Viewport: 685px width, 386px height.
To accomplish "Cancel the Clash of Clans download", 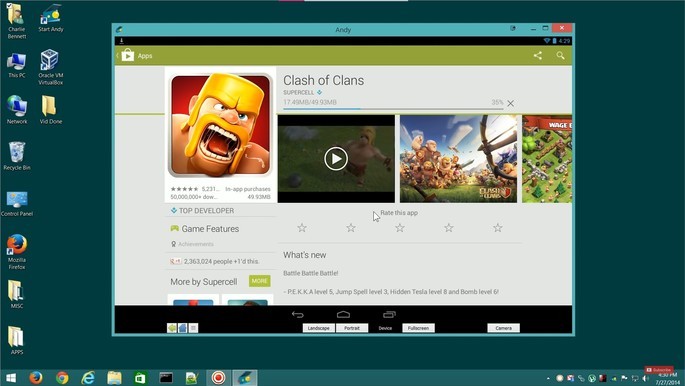I will point(510,103).
